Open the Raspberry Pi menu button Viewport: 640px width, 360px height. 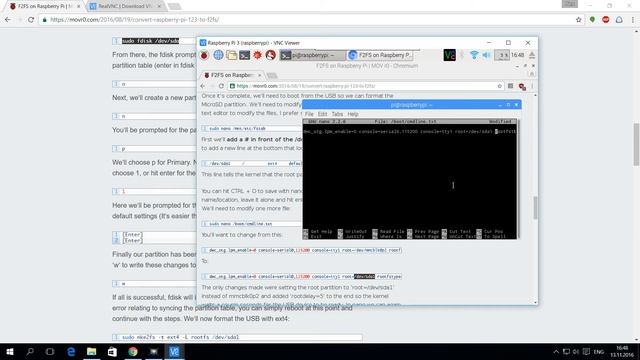tap(204, 55)
